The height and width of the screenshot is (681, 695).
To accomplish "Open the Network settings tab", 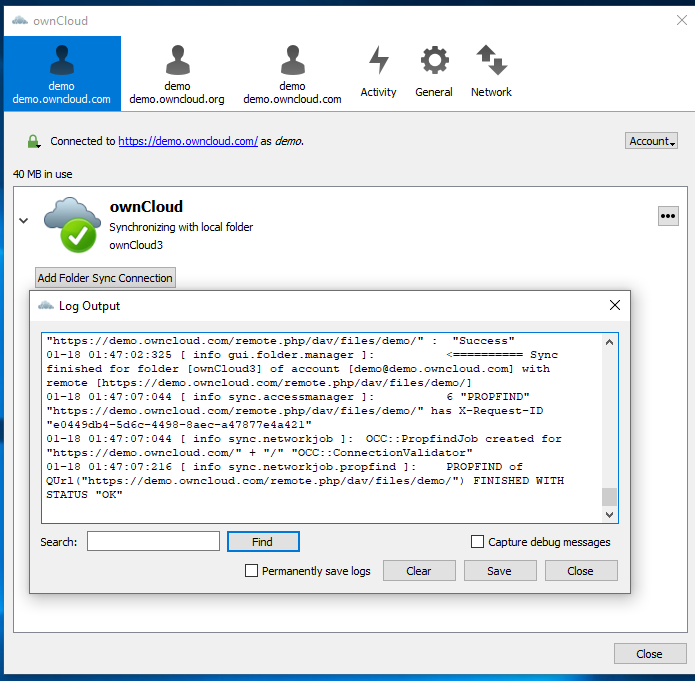I will (x=491, y=71).
